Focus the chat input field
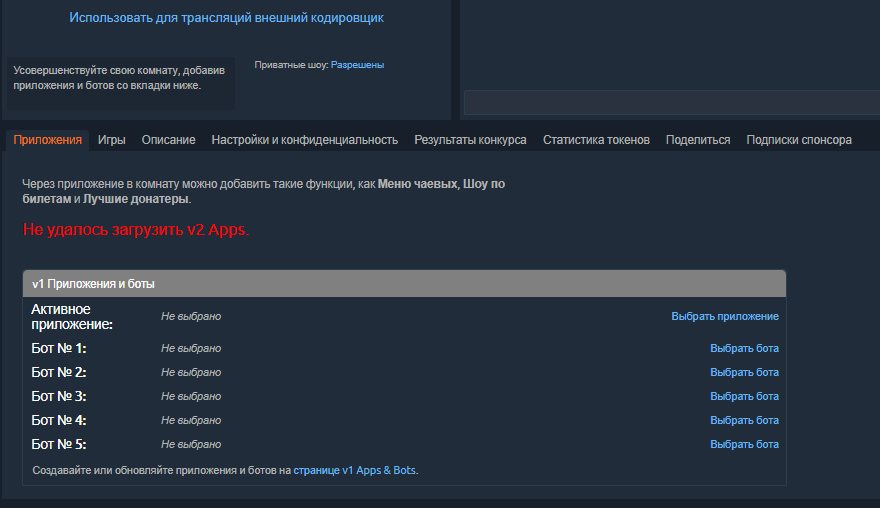The image size is (880, 508). pos(670,103)
